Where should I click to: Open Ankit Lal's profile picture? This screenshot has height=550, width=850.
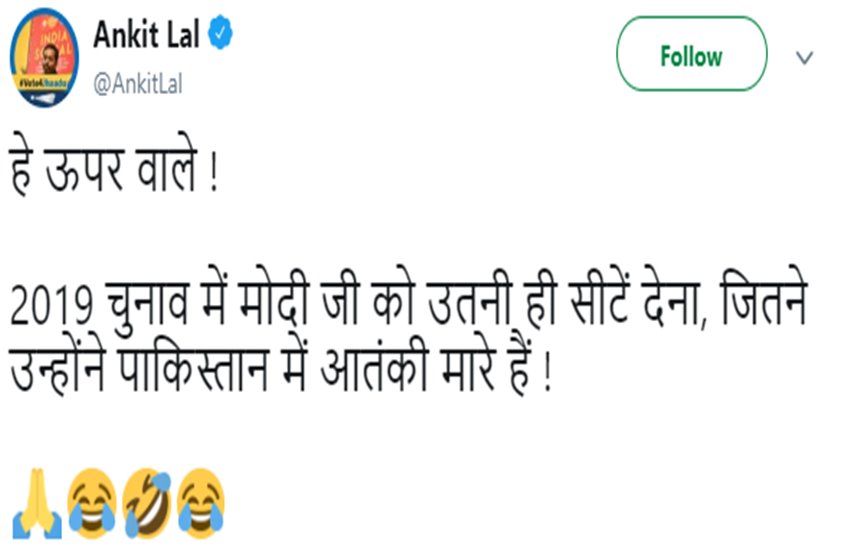coord(44,60)
